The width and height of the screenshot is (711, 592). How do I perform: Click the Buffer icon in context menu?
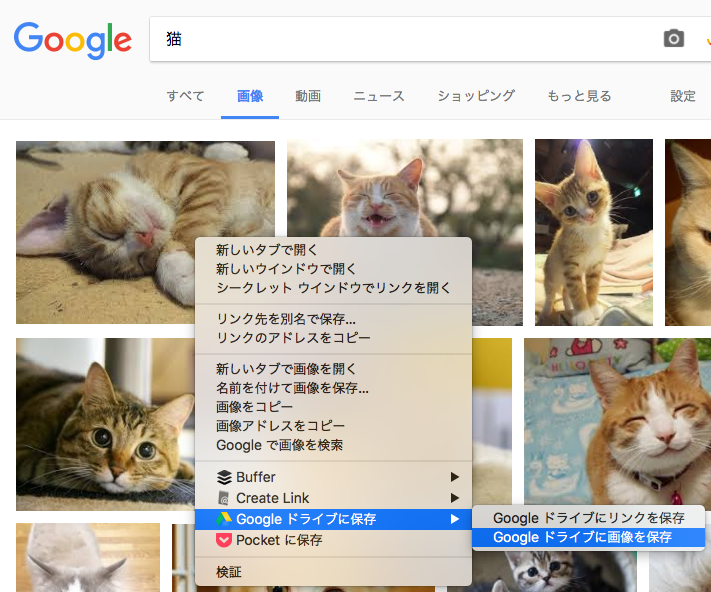click(x=224, y=477)
